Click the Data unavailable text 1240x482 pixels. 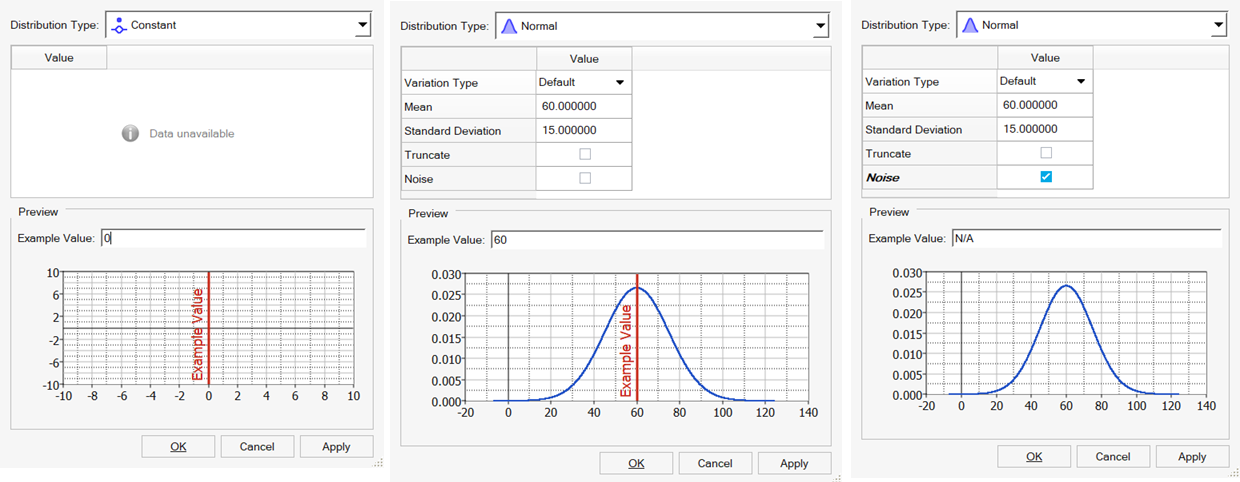(192, 133)
